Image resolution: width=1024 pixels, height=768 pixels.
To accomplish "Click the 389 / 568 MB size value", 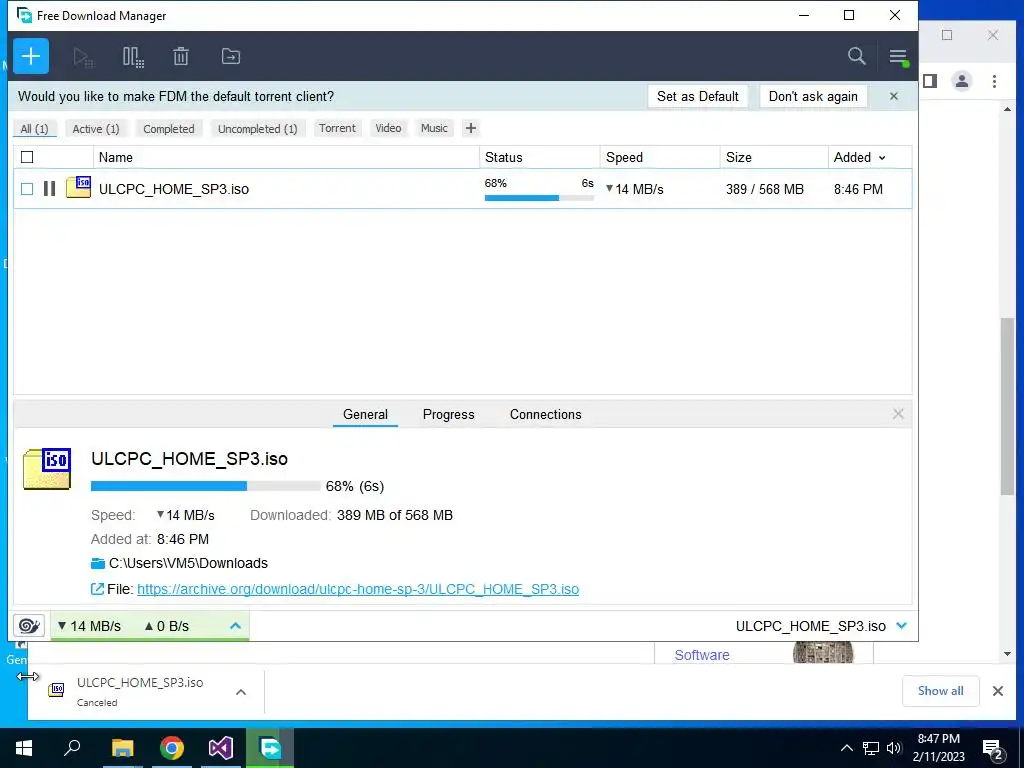I will point(765,189).
